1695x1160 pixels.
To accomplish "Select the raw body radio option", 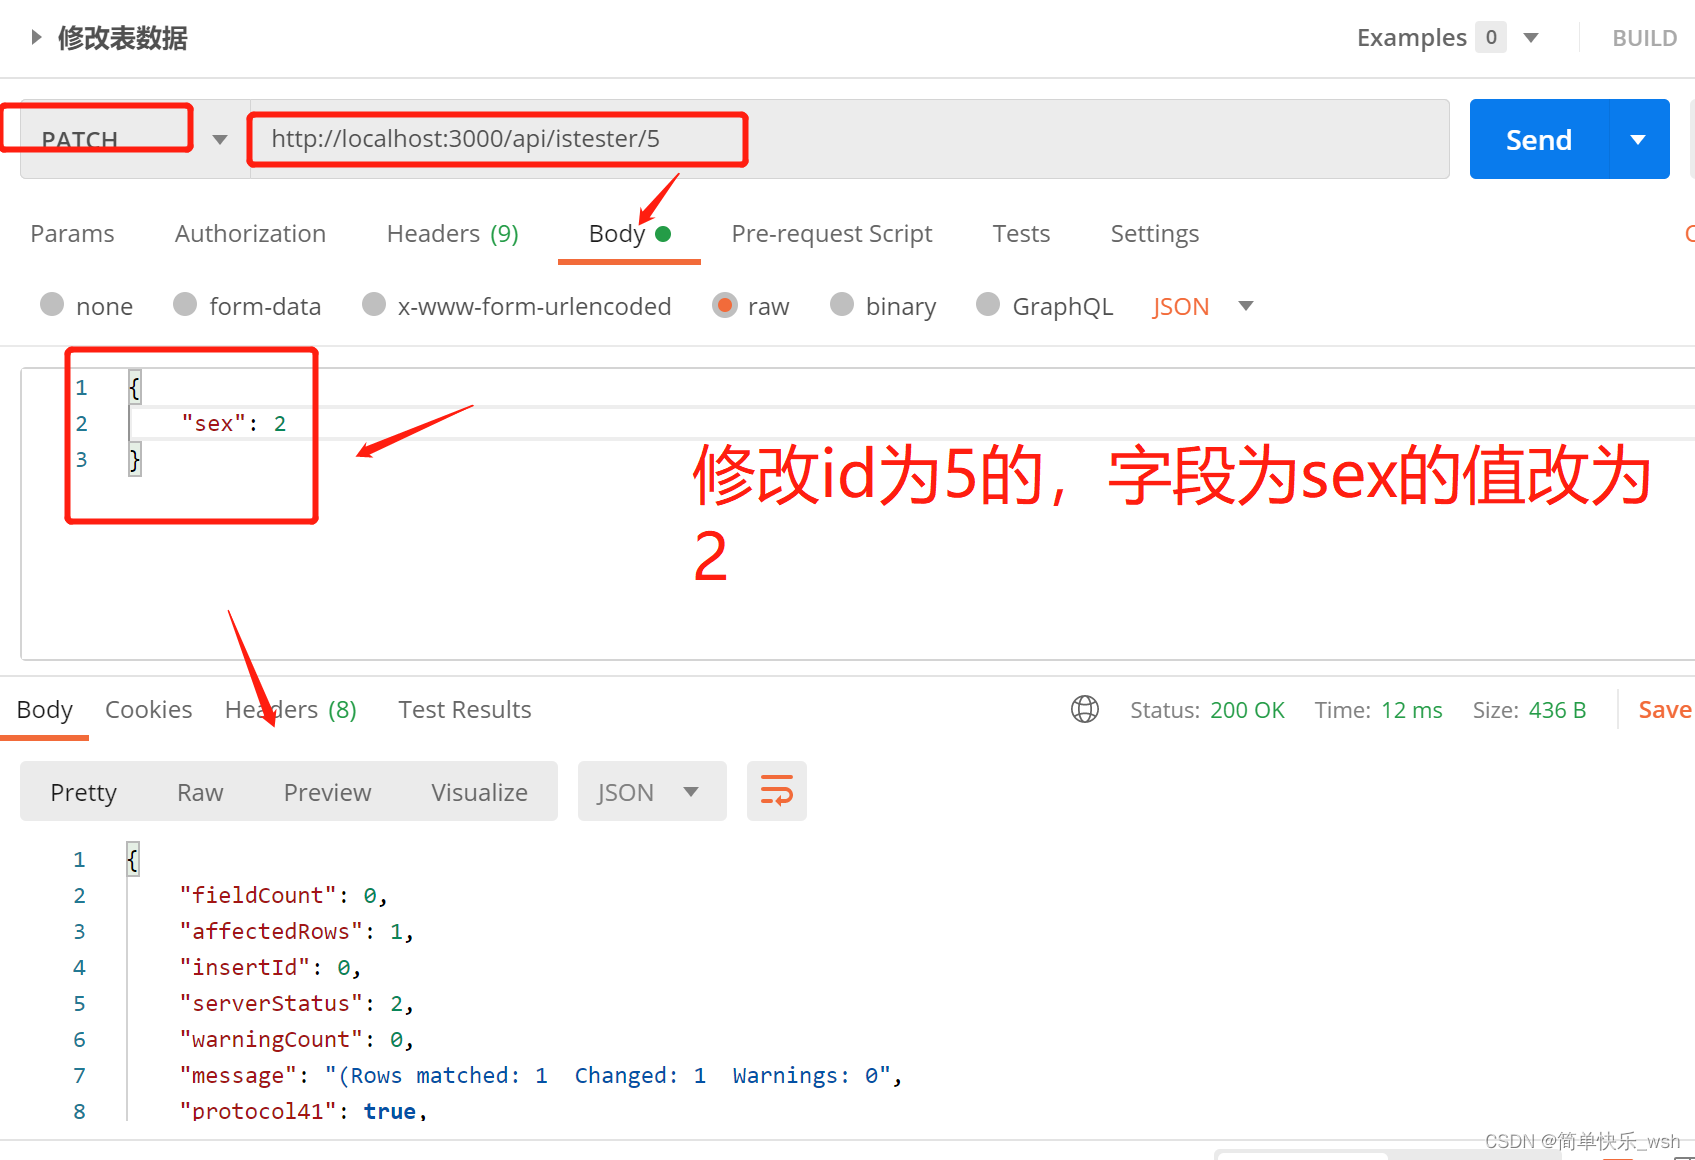I will coord(724,304).
